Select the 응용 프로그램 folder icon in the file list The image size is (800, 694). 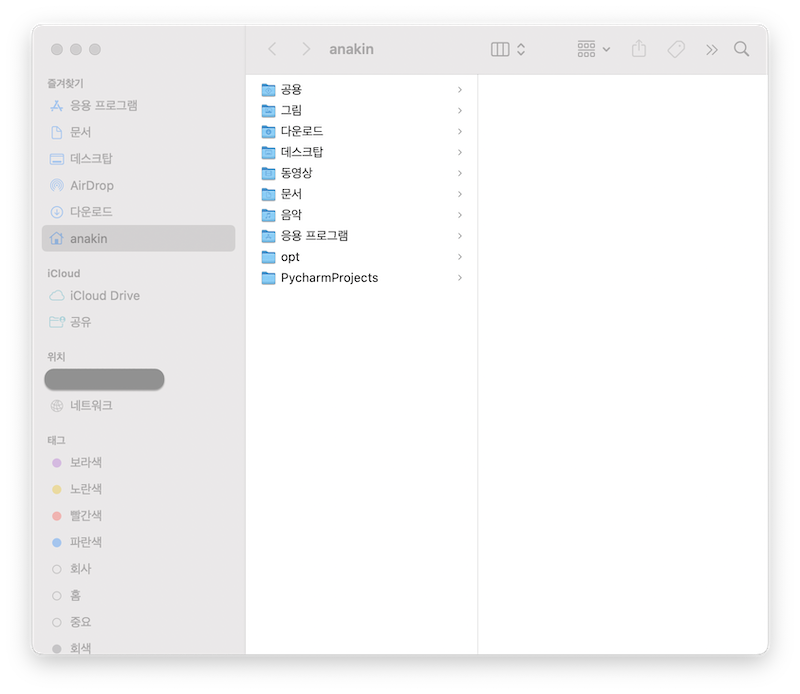tap(268, 236)
